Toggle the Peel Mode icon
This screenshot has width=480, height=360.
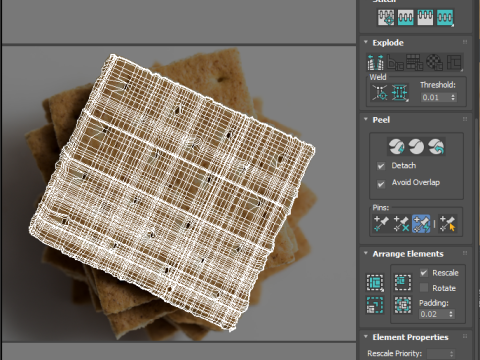(416, 146)
